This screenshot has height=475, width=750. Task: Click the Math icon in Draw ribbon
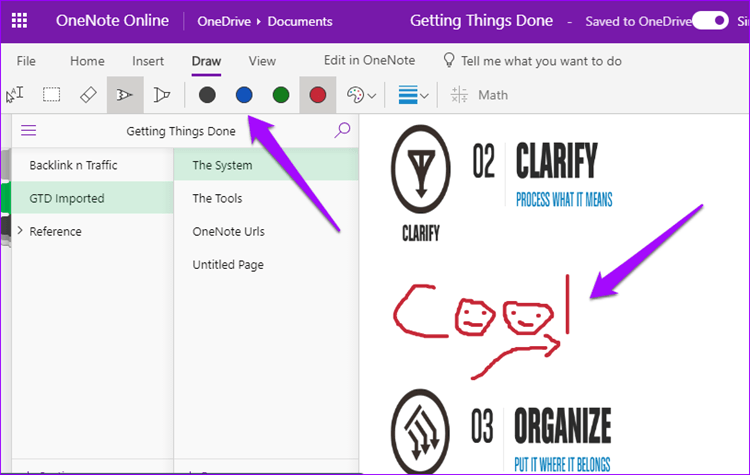[459, 95]
